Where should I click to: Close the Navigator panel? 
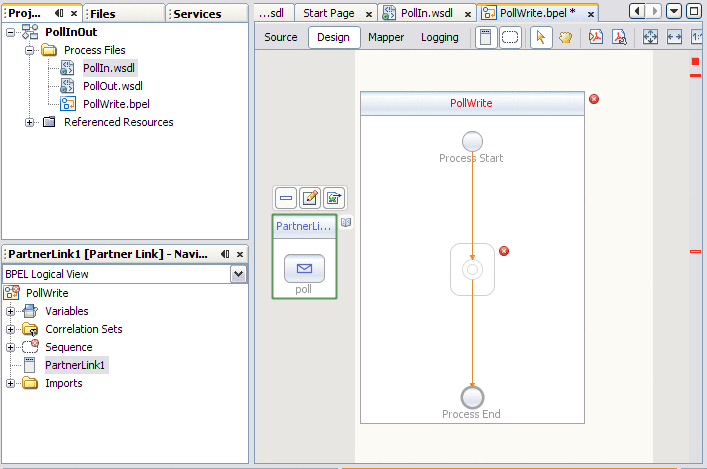click(x=240, y=254)
